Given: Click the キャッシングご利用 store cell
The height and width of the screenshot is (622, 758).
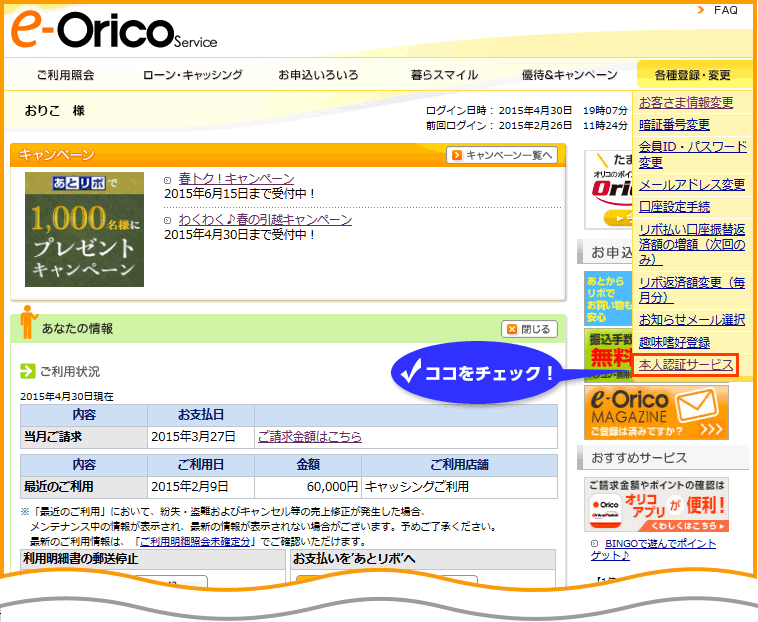Looking at the screenshot, I should 459,487.
